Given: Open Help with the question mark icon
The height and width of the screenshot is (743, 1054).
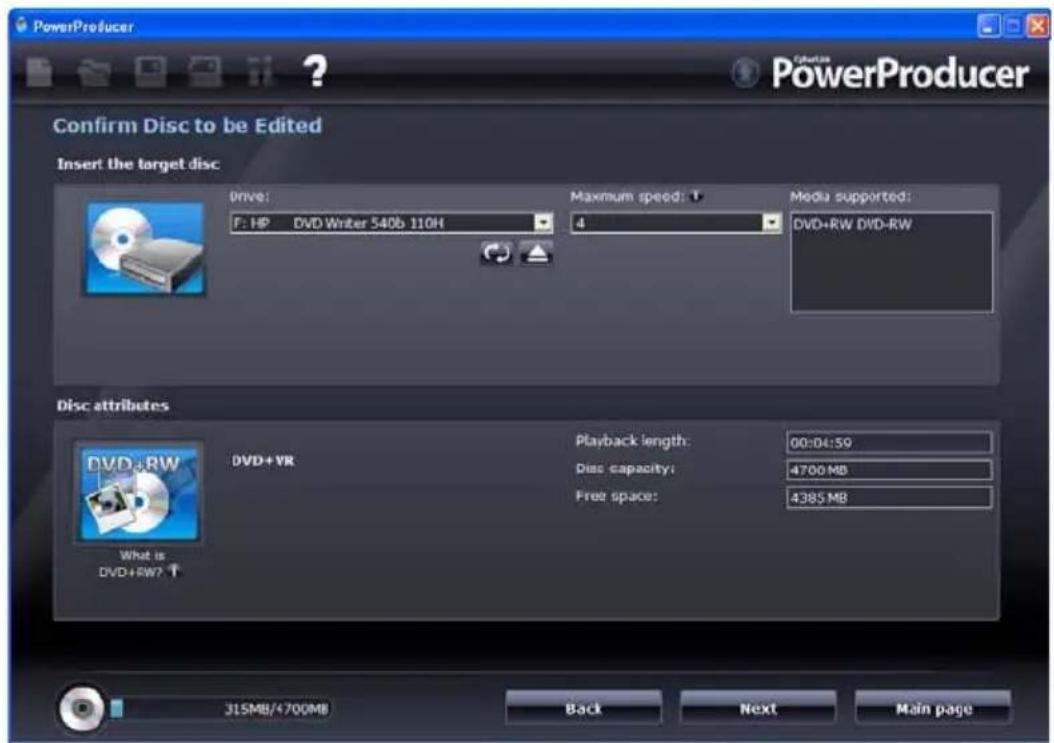Looking at the screenshot, I should click(315, 71).
